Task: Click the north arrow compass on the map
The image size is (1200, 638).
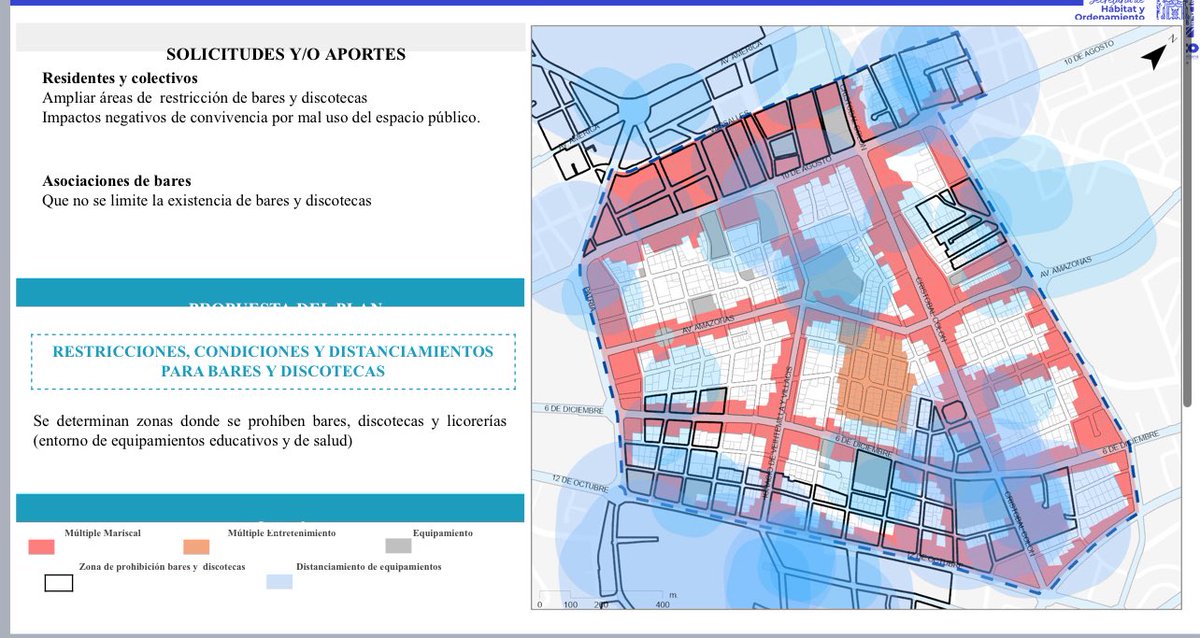Action: pyautogui.click(x=1155, y=56)
